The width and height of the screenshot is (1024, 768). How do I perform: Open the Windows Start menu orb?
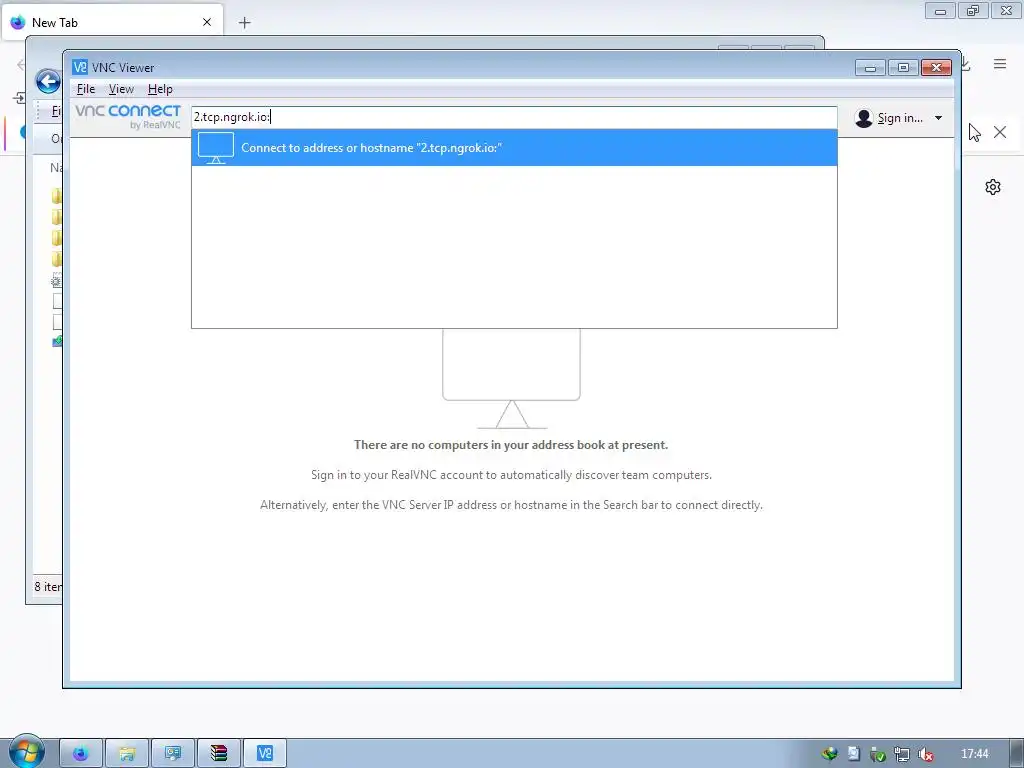tap(26, 752)
